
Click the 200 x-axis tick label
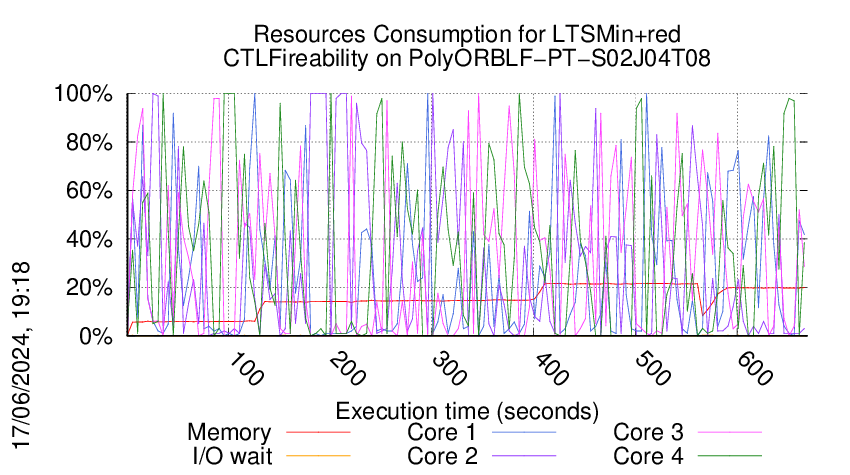pyautogui.click(x=347, y=369)
